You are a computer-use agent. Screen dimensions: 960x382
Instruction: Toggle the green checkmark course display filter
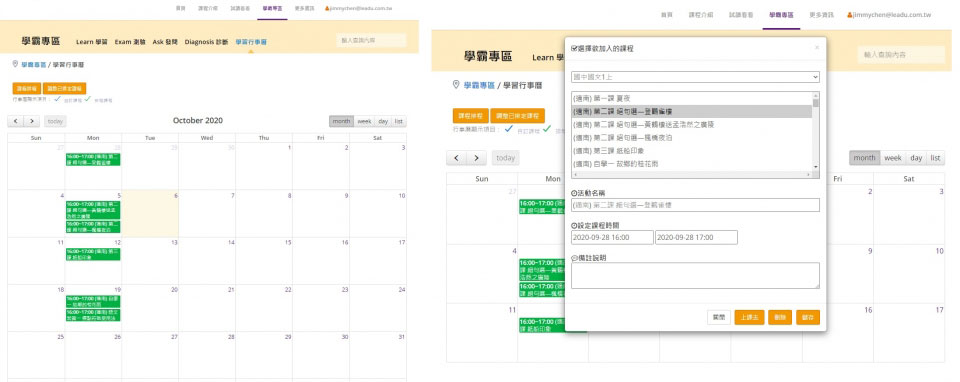click(x=88, y=98)
